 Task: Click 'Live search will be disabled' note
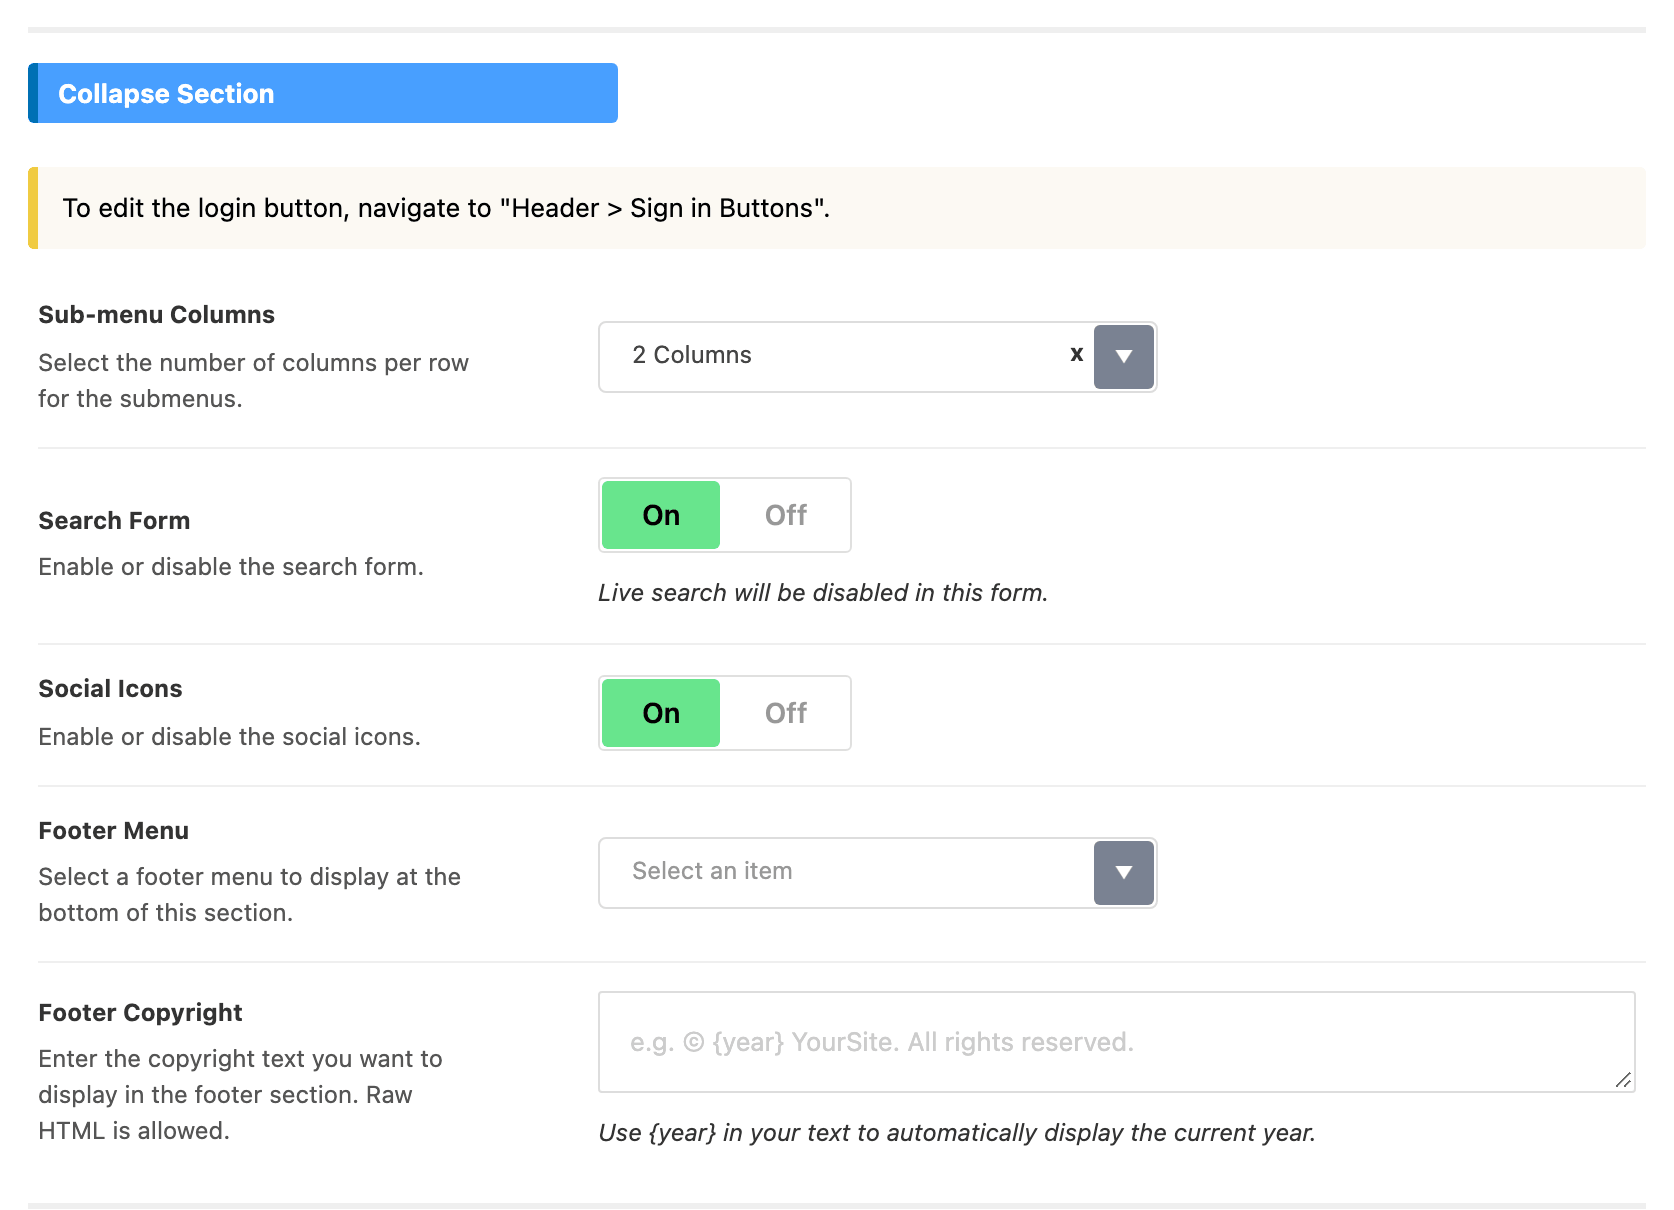[822, 593]
